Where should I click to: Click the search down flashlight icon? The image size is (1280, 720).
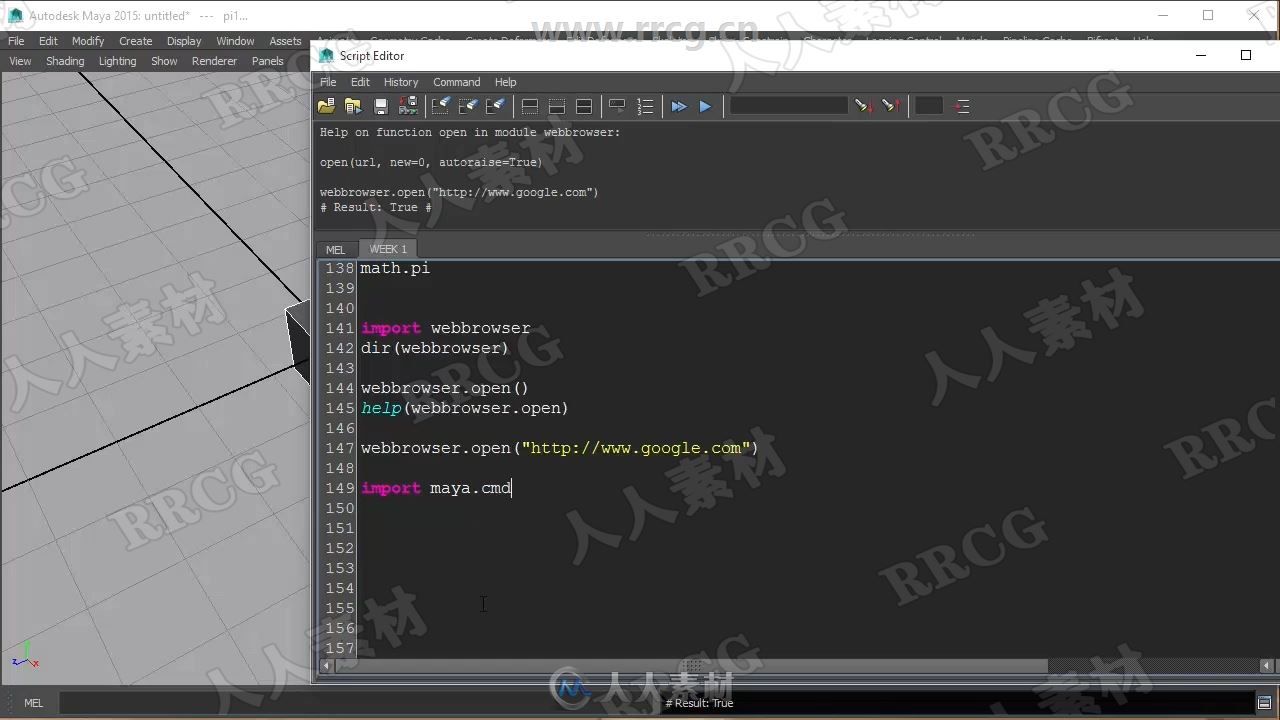coord(863,106)
